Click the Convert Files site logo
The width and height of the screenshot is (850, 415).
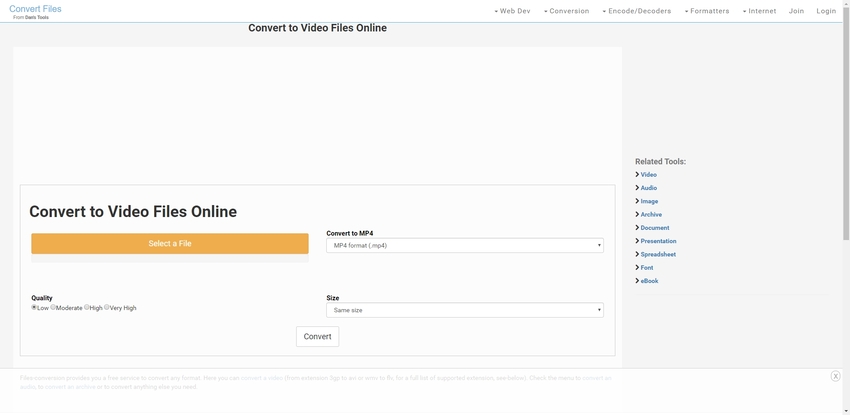coord(35,9)
